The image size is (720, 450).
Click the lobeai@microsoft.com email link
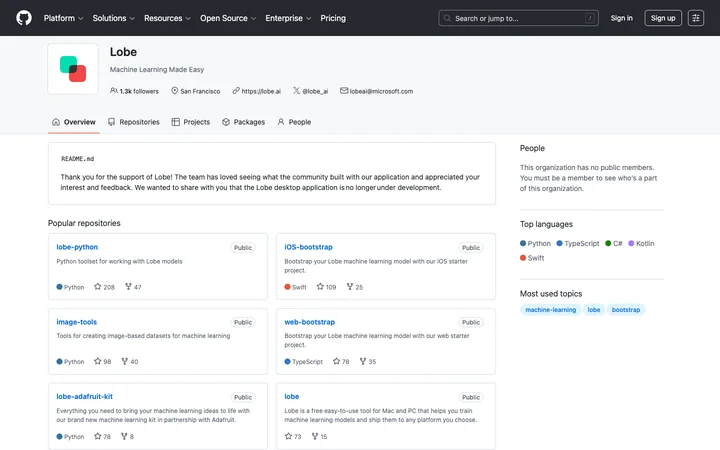[x=381, y=91]
